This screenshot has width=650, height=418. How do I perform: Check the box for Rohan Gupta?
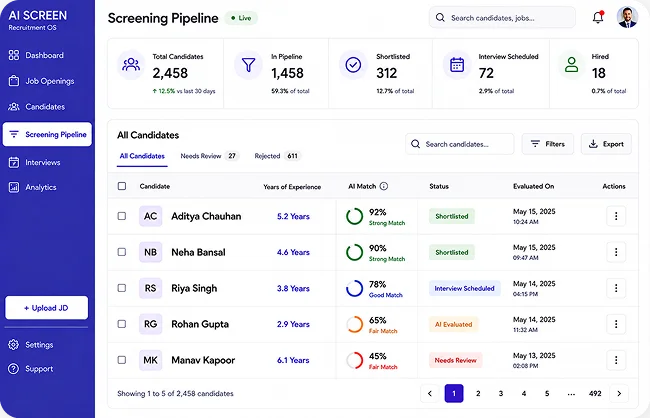(122, 324)
